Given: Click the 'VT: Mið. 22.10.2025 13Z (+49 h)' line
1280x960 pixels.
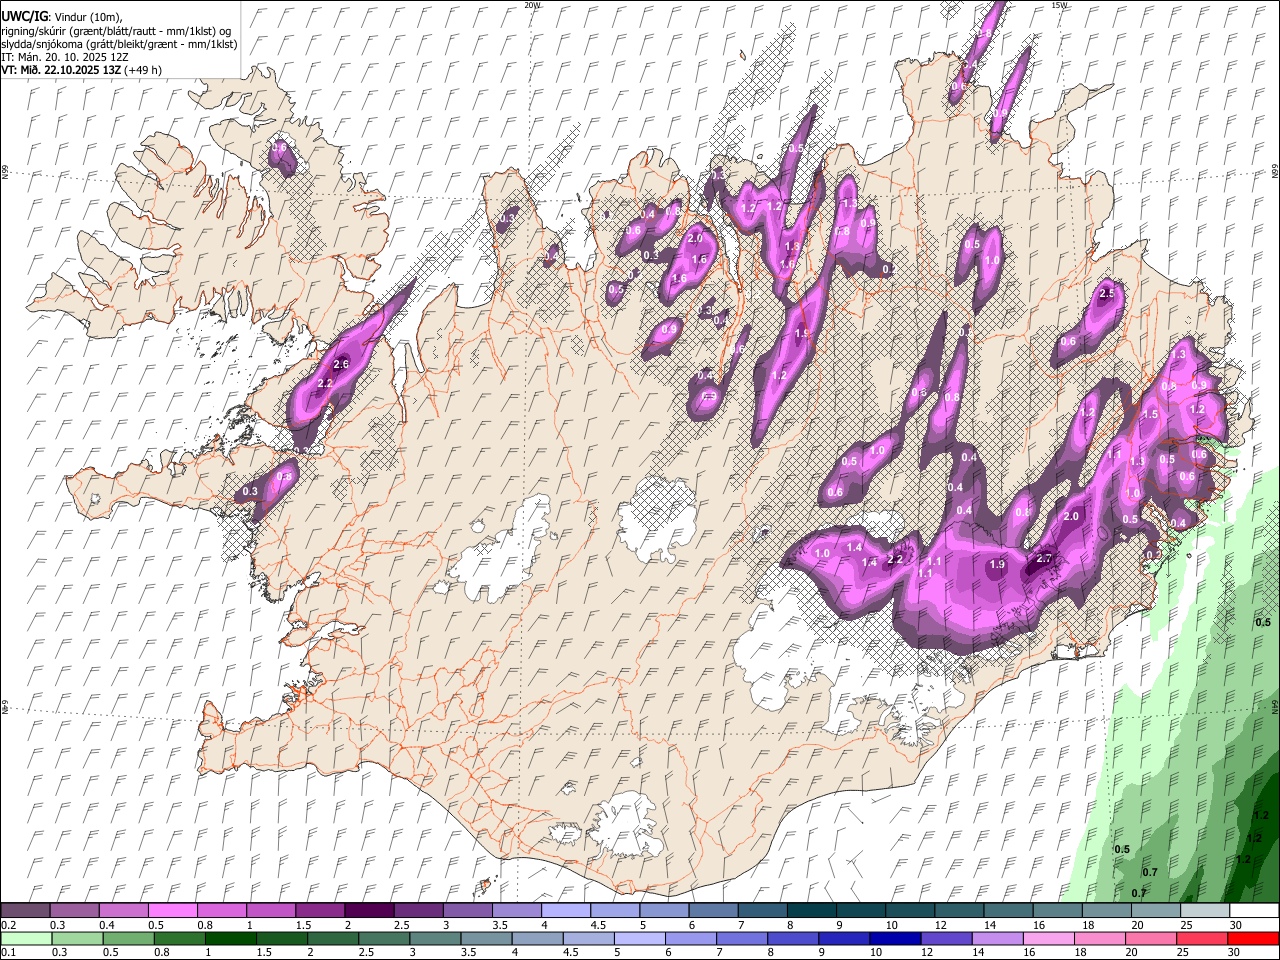Looking at the screenshot, I should tap(81, 70).
